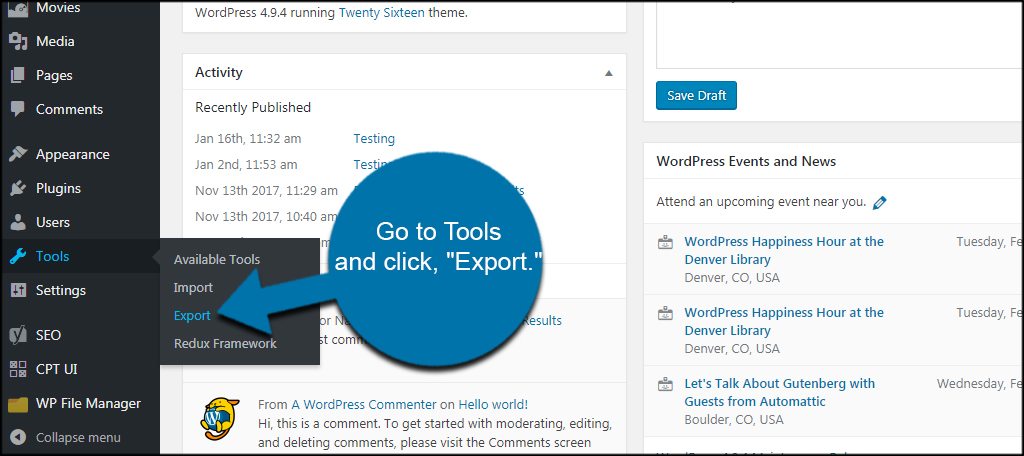This screenshot has width=1024, height=456.
Task: Open the Users menu
Action: pyautogui.click(x=53, y=222)
